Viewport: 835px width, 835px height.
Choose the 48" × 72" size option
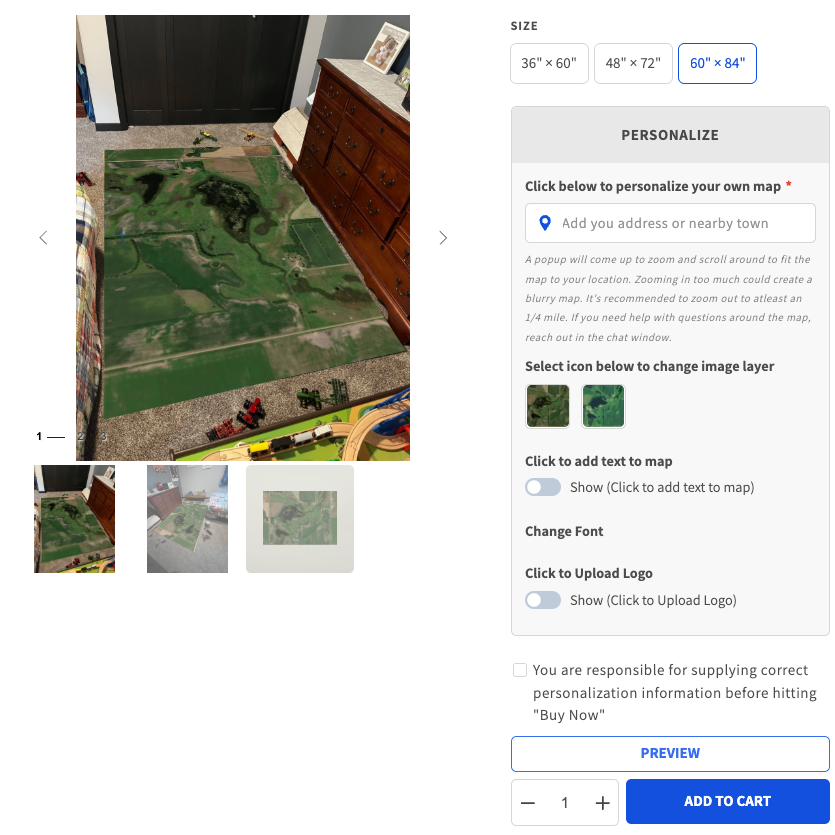(633, 63)
